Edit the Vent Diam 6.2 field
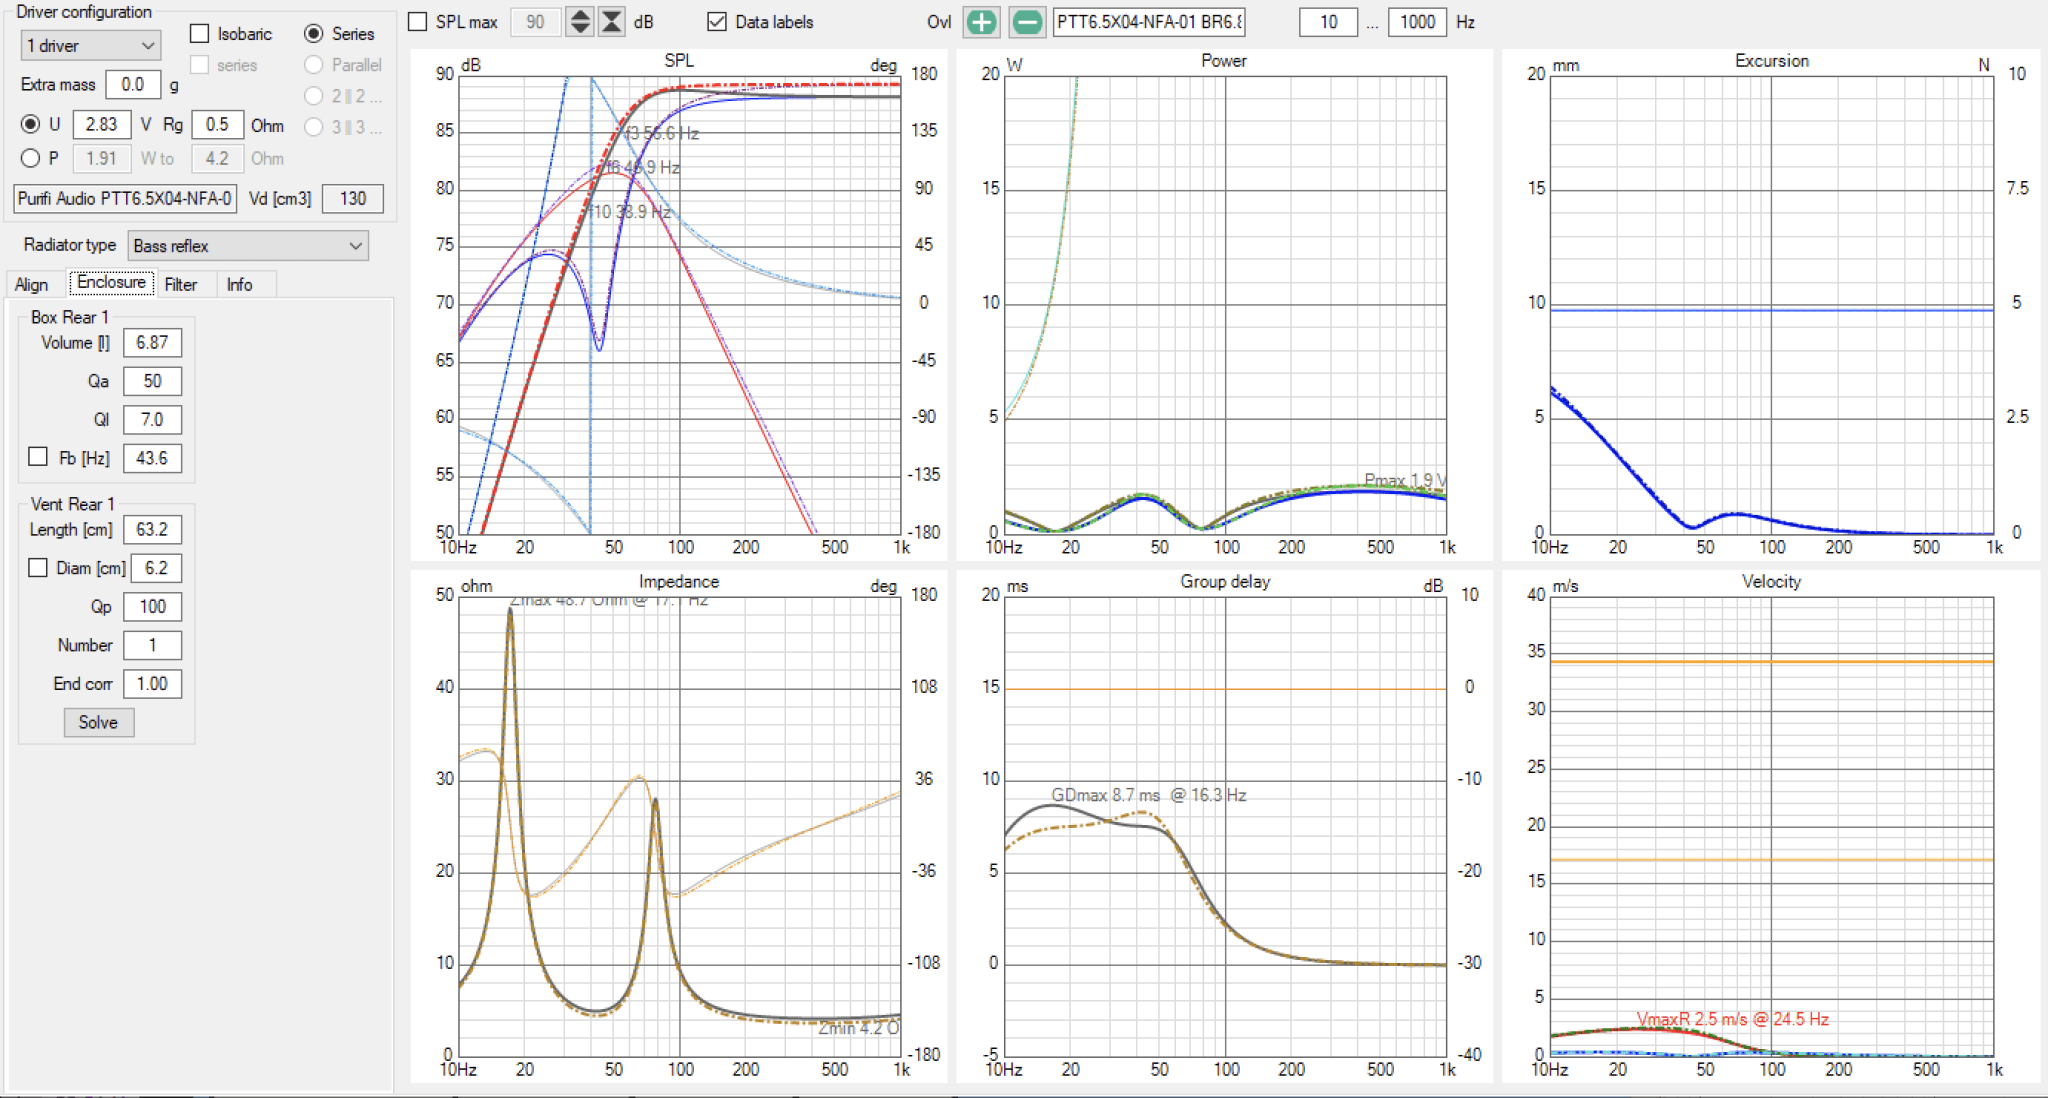 coord(156,568)
